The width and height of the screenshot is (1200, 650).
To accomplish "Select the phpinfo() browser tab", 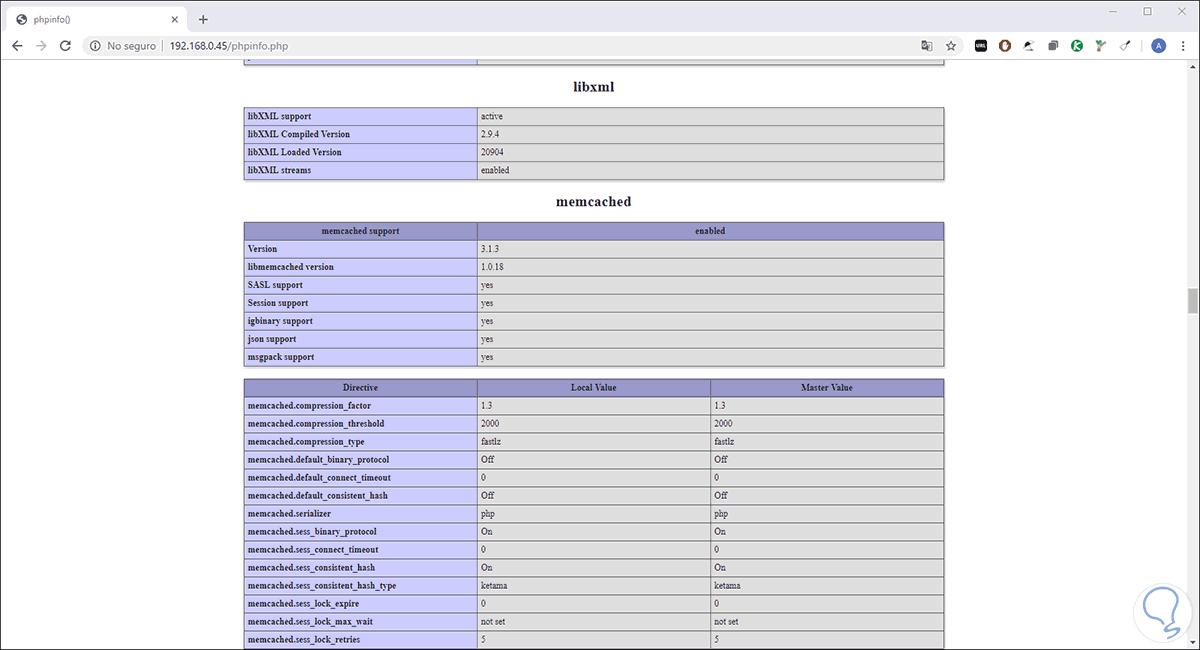I will (97, 19).
